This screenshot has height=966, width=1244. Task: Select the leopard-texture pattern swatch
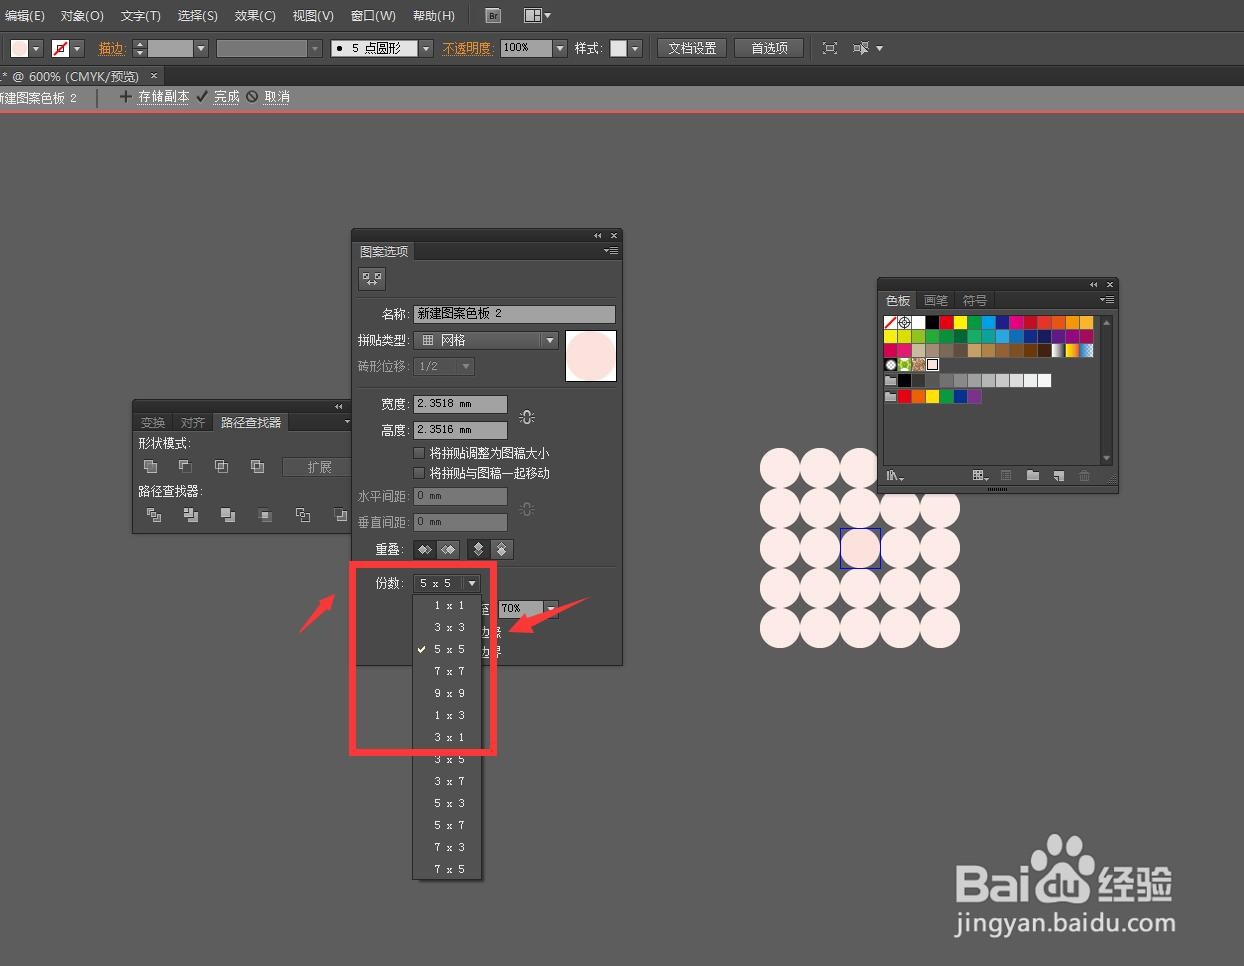pyautogui.click(x=918, y=365)
